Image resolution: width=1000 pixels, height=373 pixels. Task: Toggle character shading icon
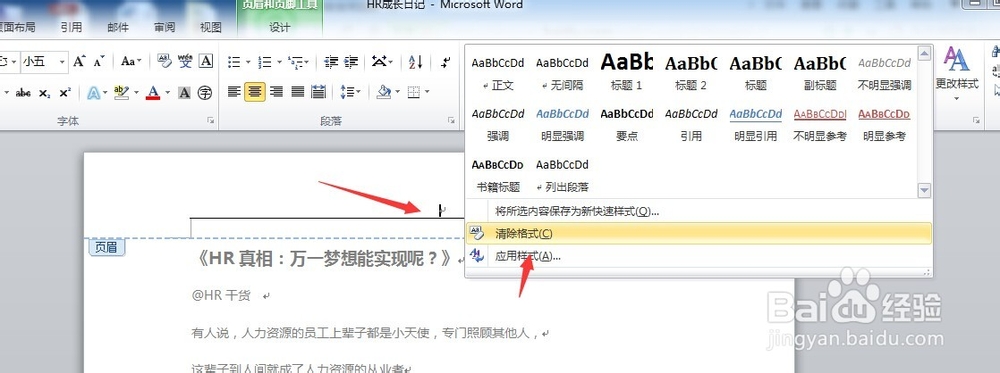[x=184, y=93]
